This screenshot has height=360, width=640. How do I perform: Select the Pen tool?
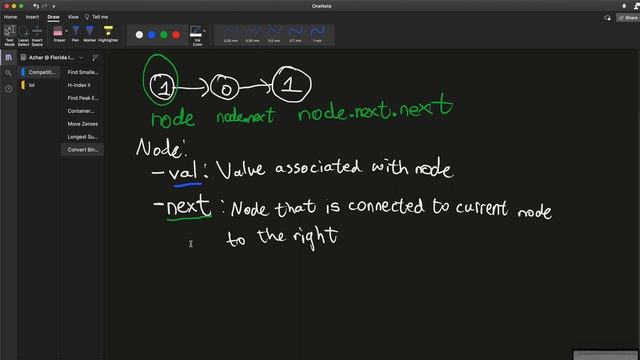[76, 34]
